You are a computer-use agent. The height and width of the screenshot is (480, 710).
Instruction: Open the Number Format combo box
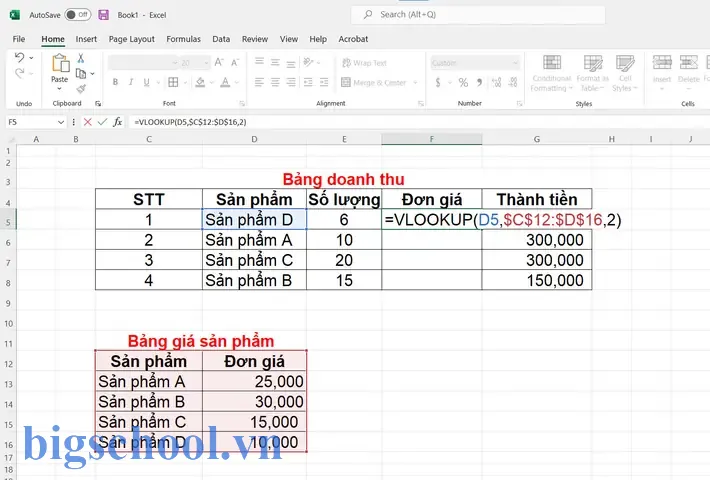tap(475, 63)
